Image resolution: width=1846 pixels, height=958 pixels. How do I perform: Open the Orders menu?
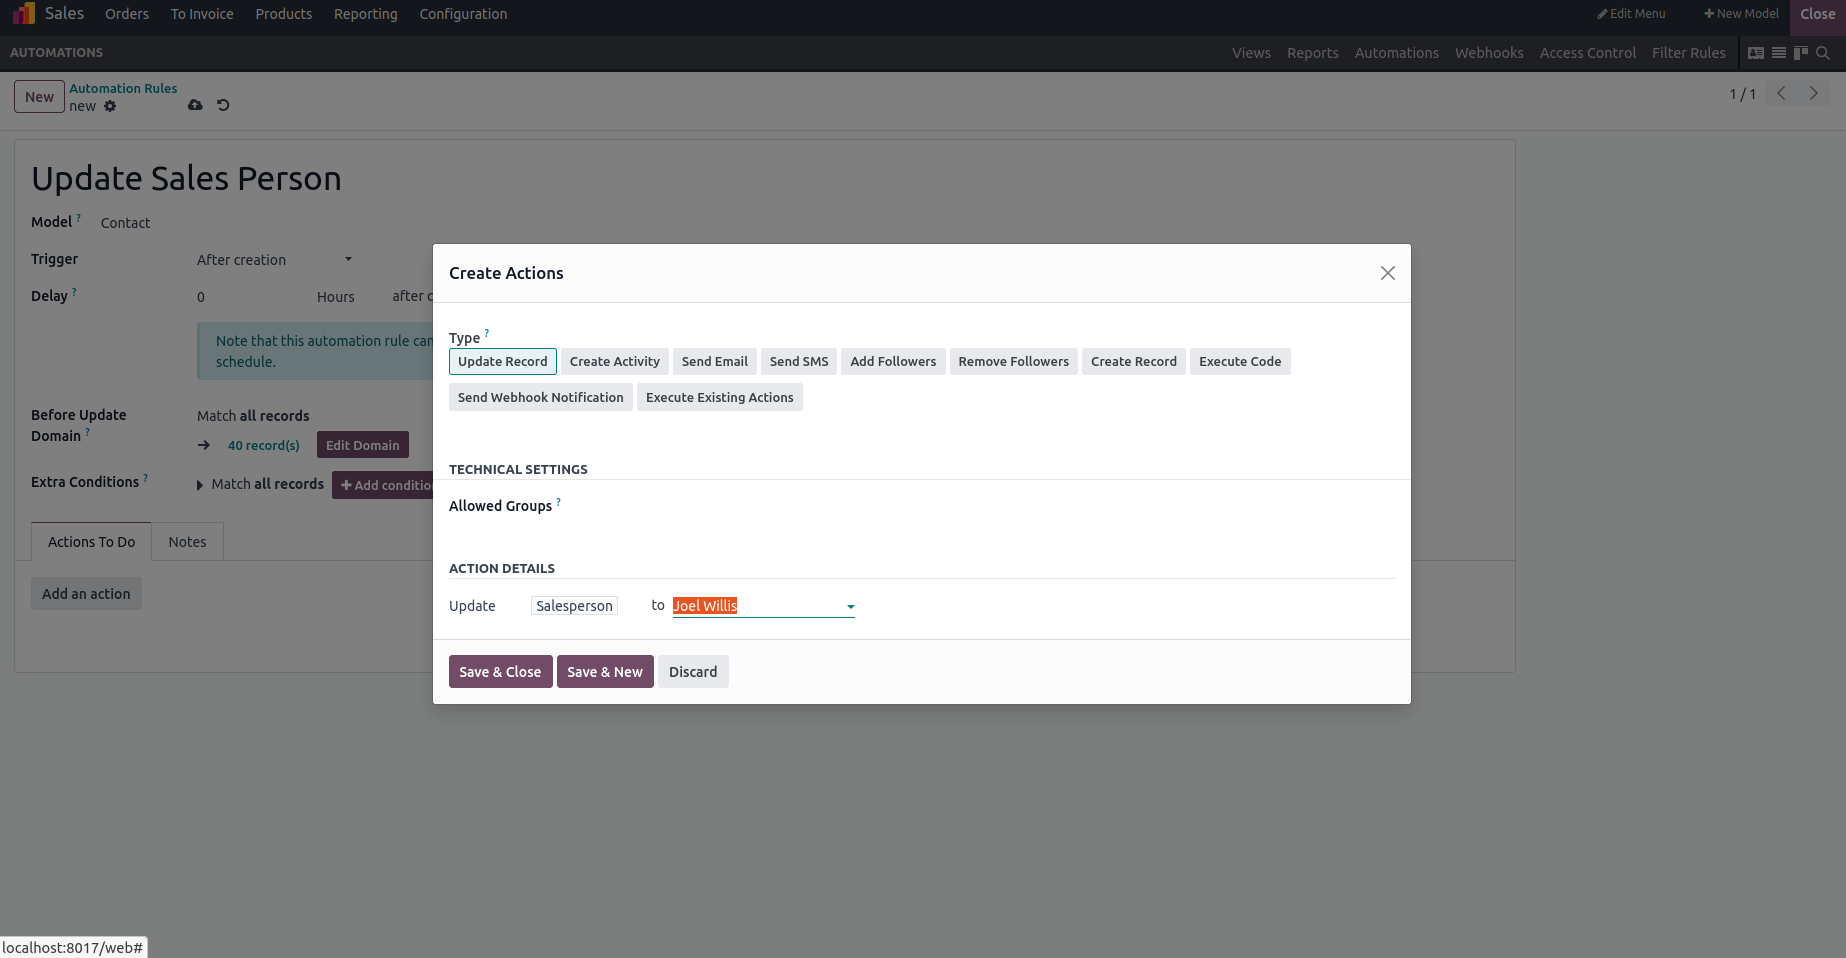tap(127, 14)
